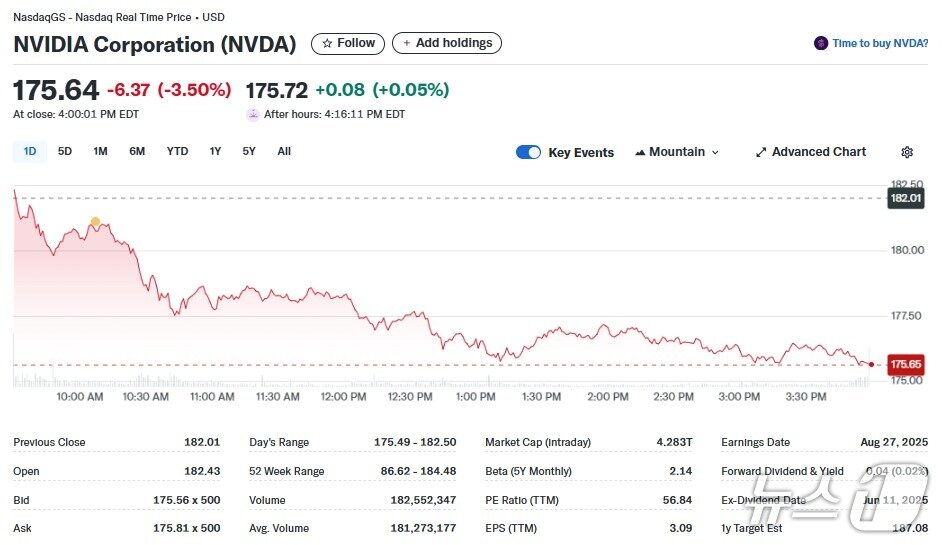
Task: Switch chart to the 5Y range
Action: point(249,151)
